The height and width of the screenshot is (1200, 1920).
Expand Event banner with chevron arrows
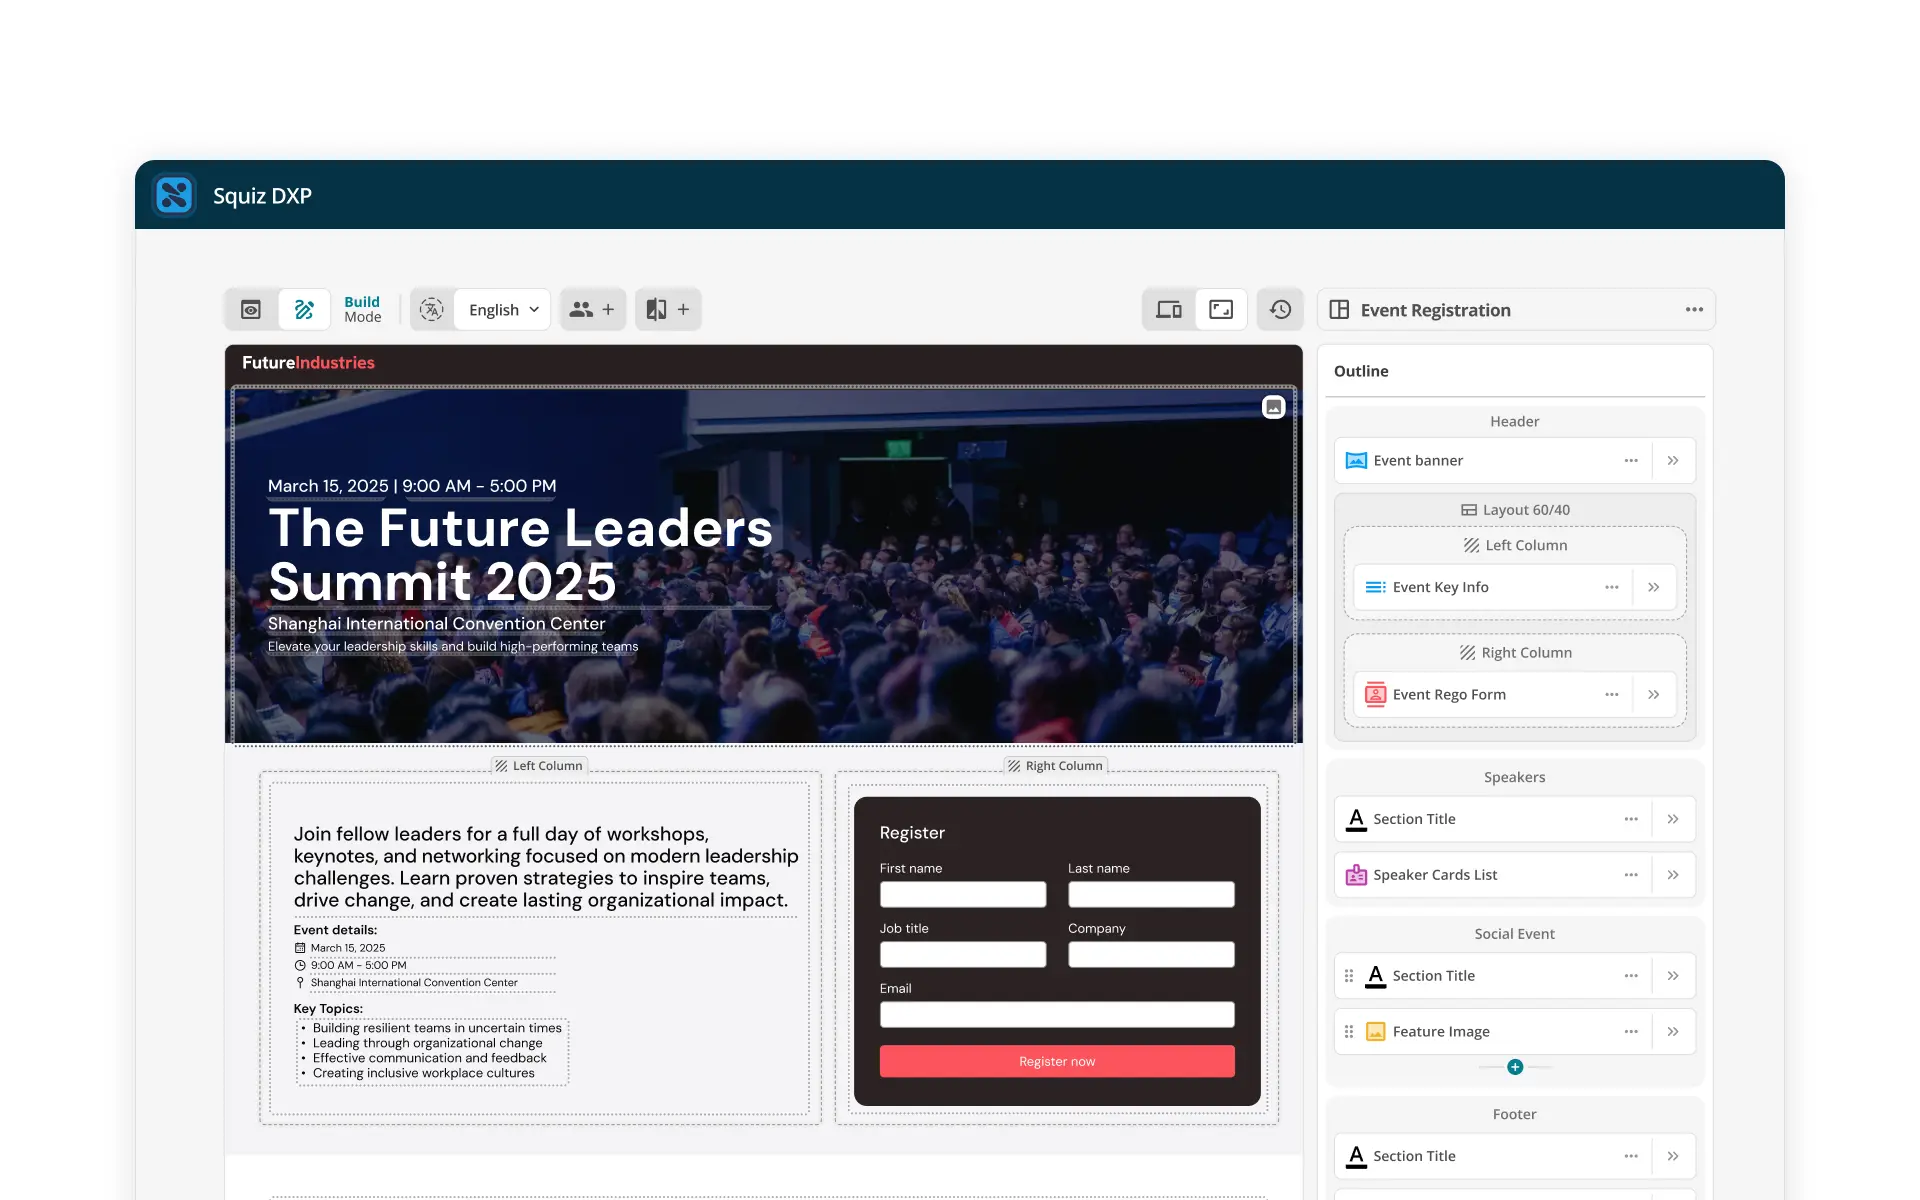[x=1673, y=461]
